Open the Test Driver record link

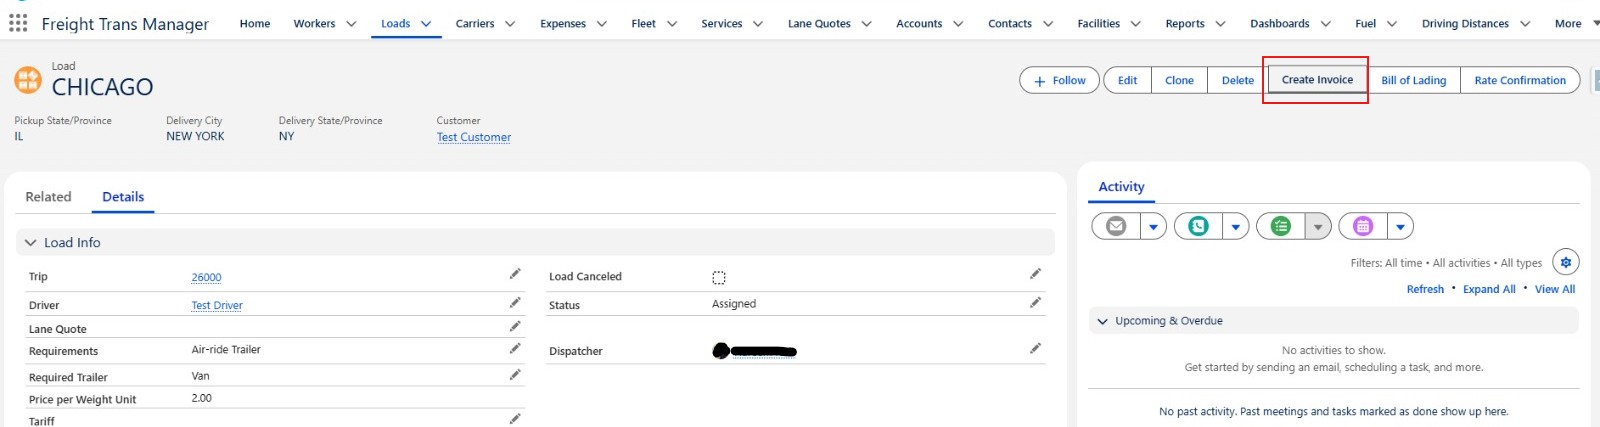[217, 306]
